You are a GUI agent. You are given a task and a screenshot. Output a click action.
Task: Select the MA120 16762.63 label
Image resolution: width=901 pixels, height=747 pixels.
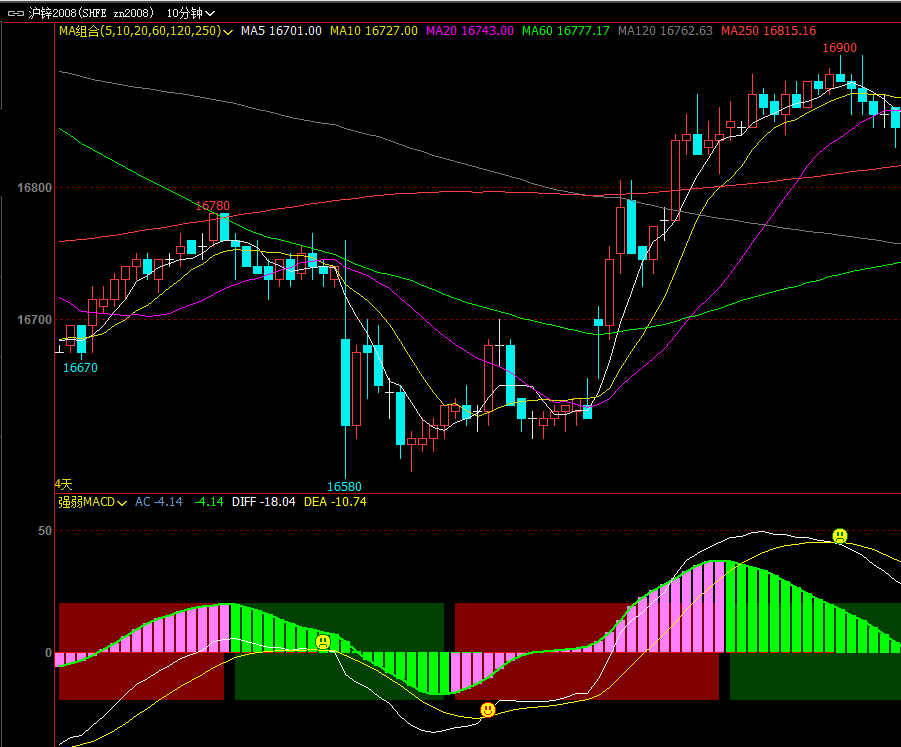665,31
